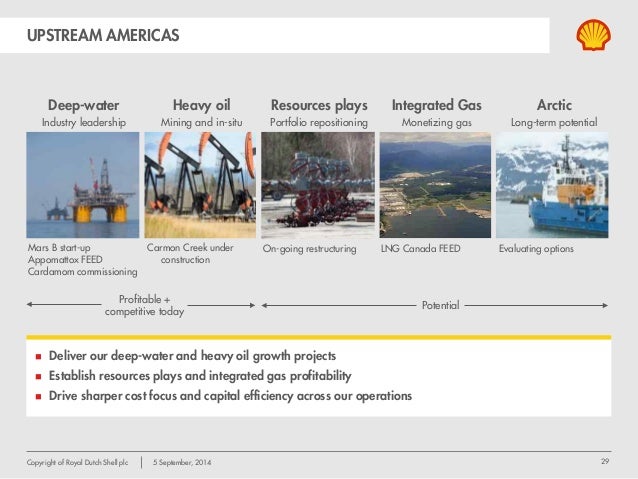The image size is (638, 479).
Task: Open the aerial coastline photo under Integrated Gas
Action: click(435, 185)
